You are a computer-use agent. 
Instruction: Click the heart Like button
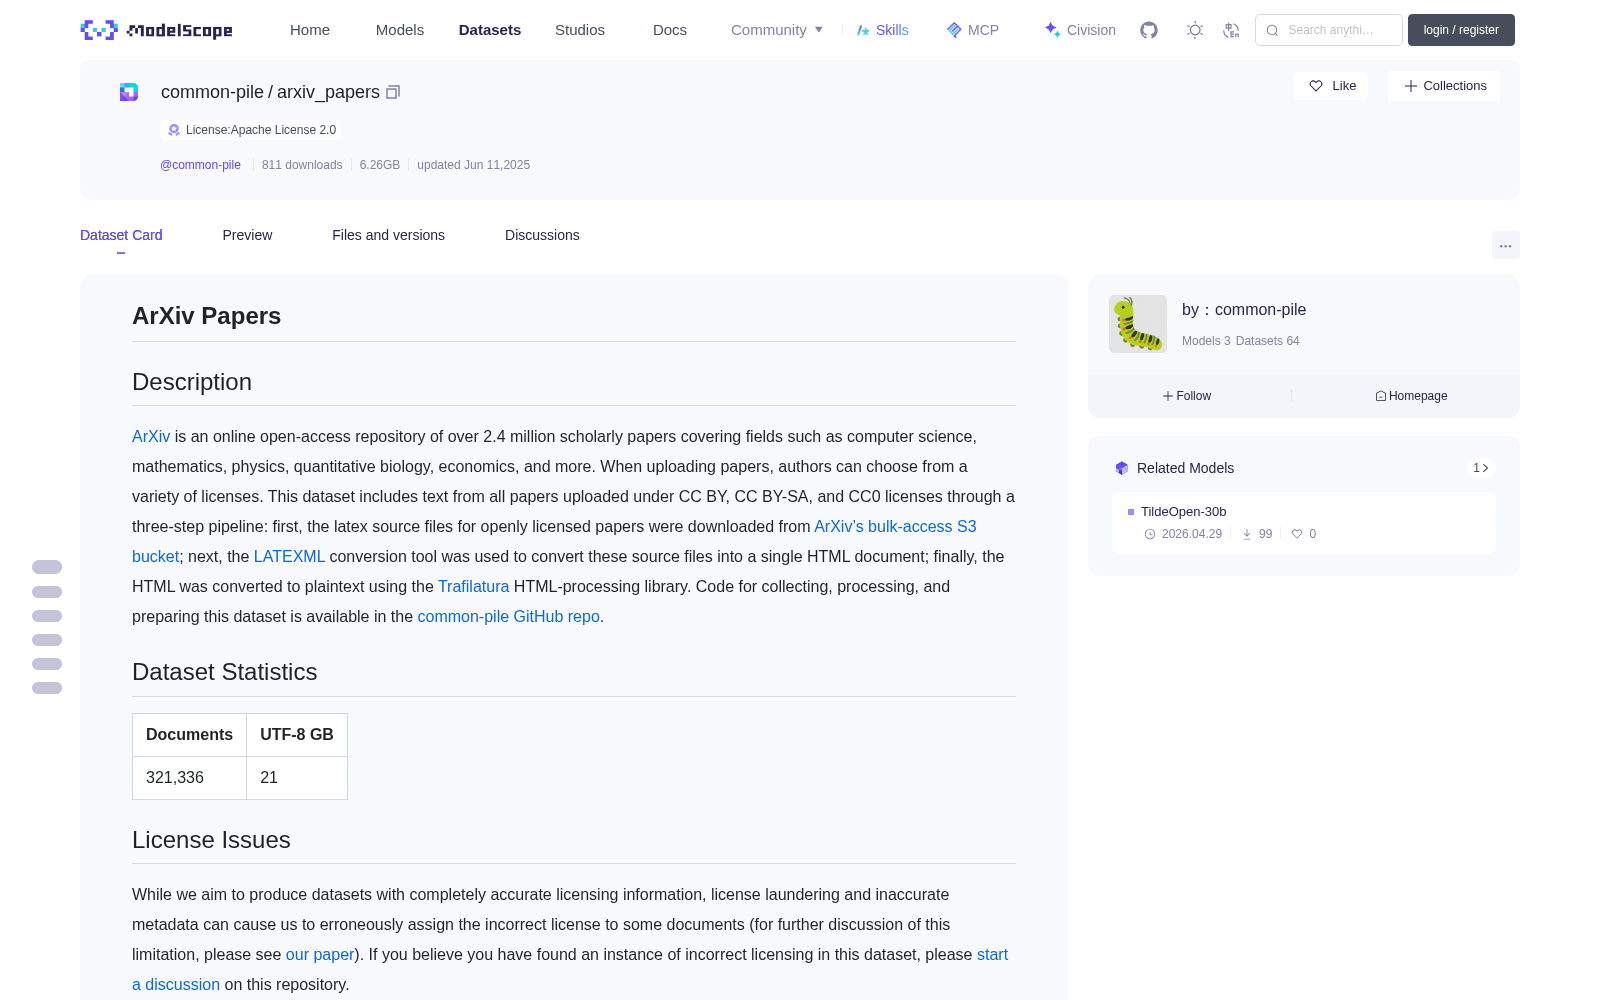pos(1332,86)
